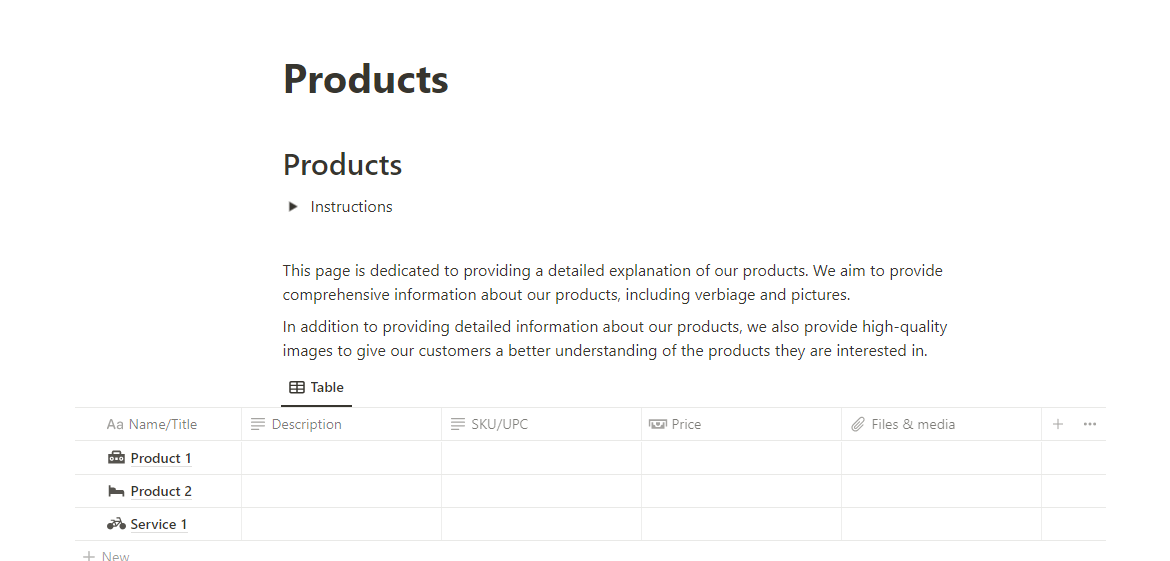Viewport: 1170px width, 561px height.
Task: Open the three-dot table options menu
Action: click(x=1090, y=424)
